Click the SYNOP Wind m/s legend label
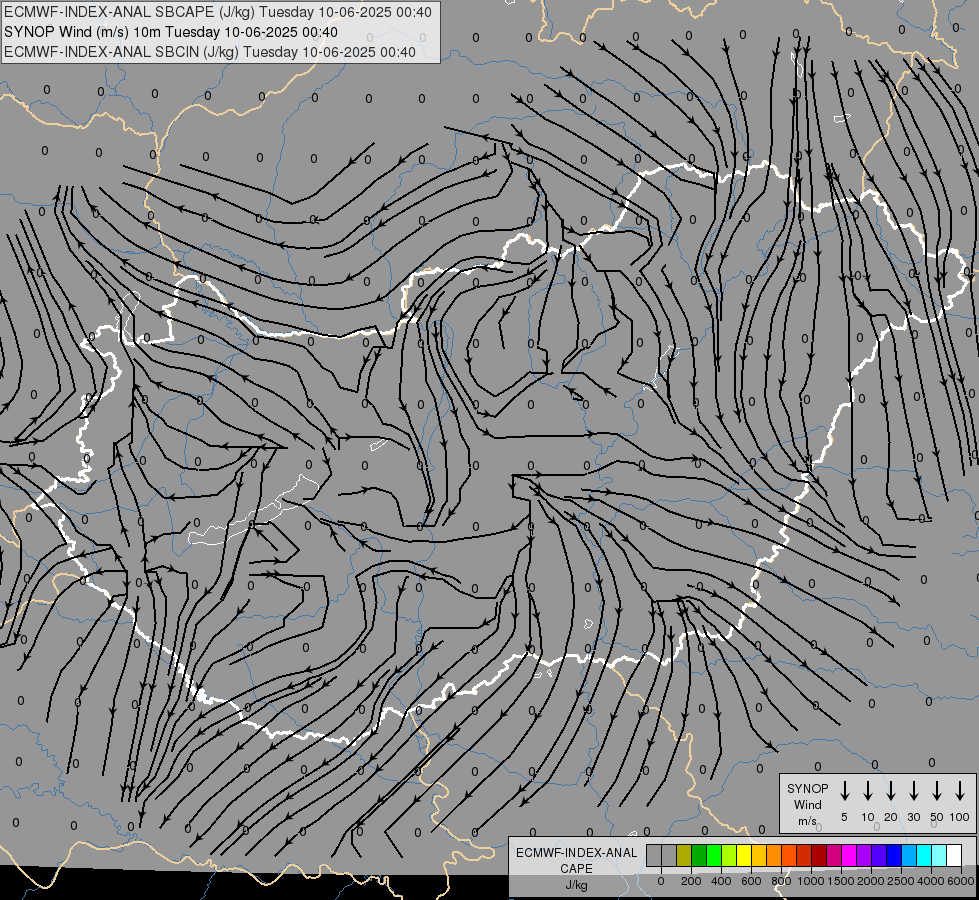 (807, 804)
